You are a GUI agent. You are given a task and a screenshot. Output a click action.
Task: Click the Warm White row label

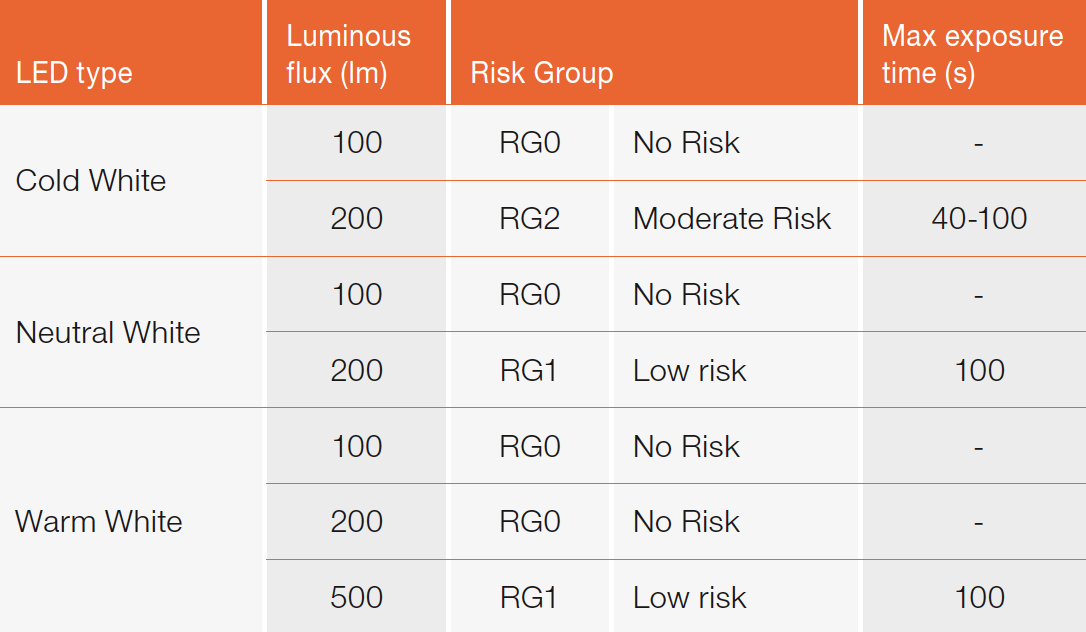coord(99,521)
